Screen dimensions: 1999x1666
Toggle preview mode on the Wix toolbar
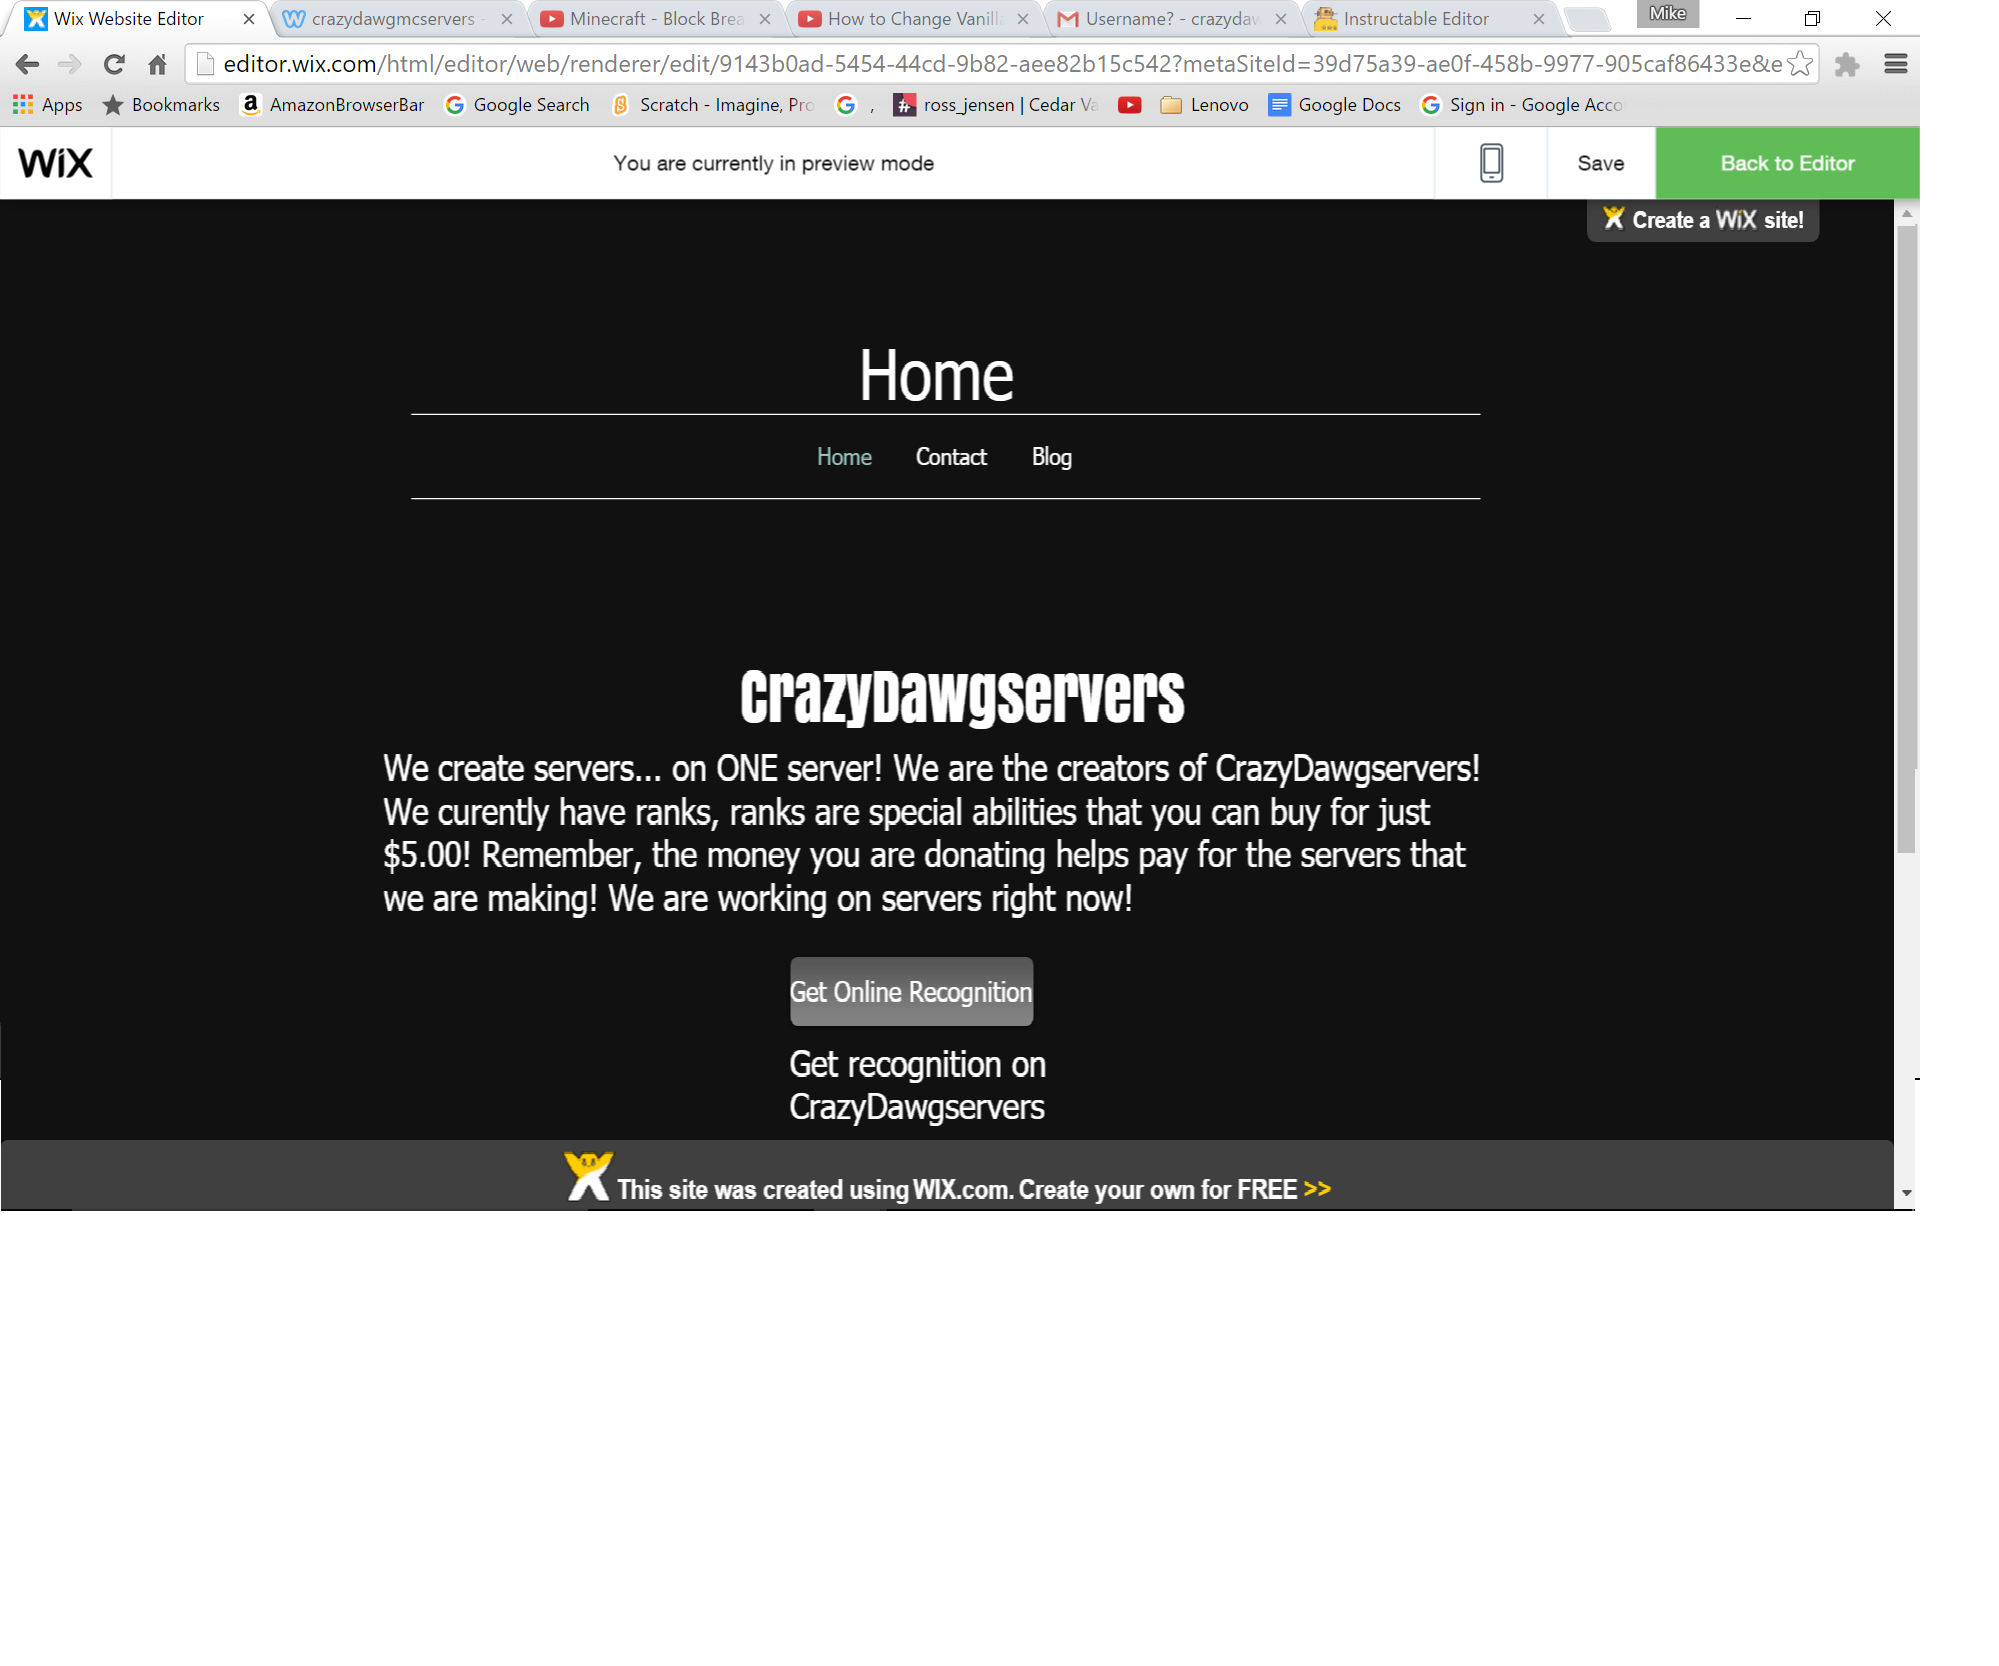tap(1786, 161)
